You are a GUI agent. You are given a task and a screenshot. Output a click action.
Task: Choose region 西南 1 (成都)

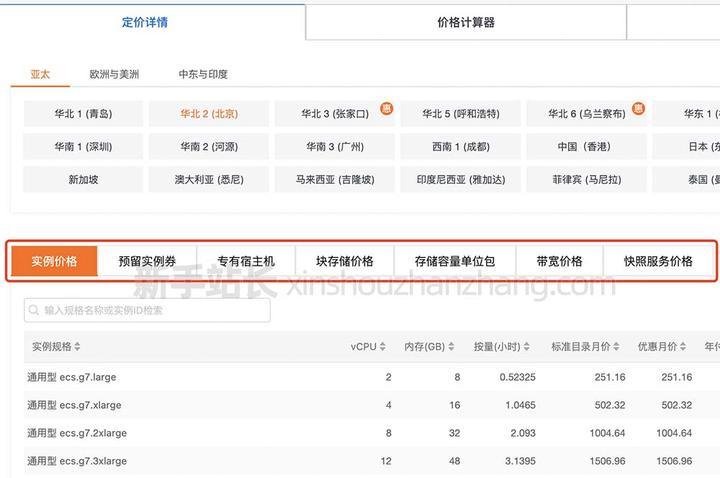tap(461, 146)
